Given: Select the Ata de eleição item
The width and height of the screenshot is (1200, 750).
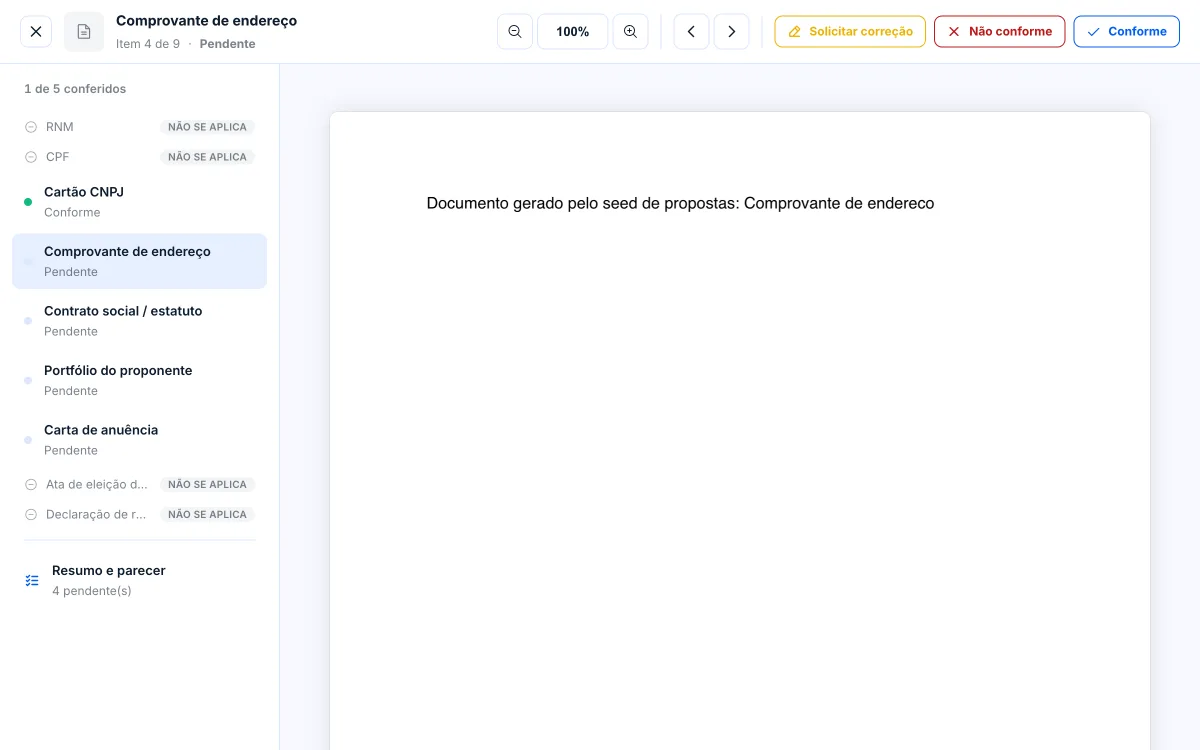Looking at the screenshot, I should tap(140, 484).
